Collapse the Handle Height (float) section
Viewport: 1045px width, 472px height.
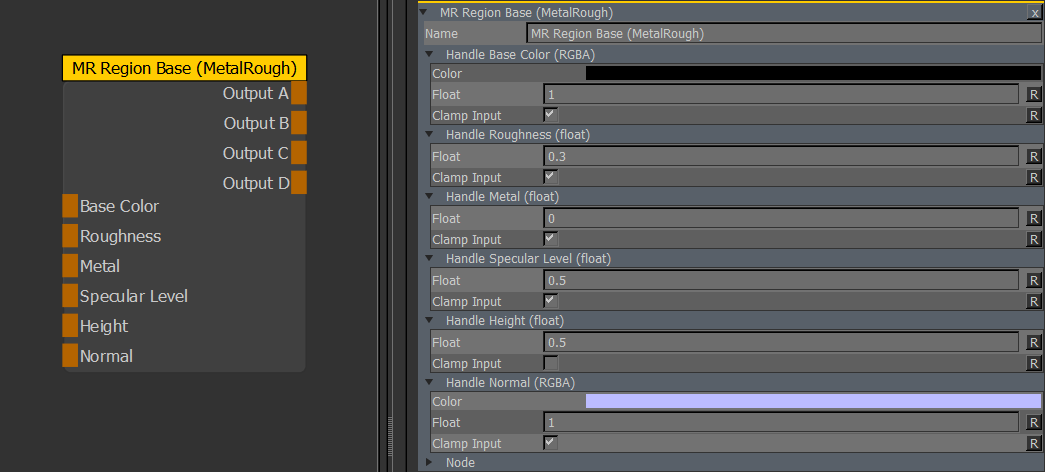[430, 321]
